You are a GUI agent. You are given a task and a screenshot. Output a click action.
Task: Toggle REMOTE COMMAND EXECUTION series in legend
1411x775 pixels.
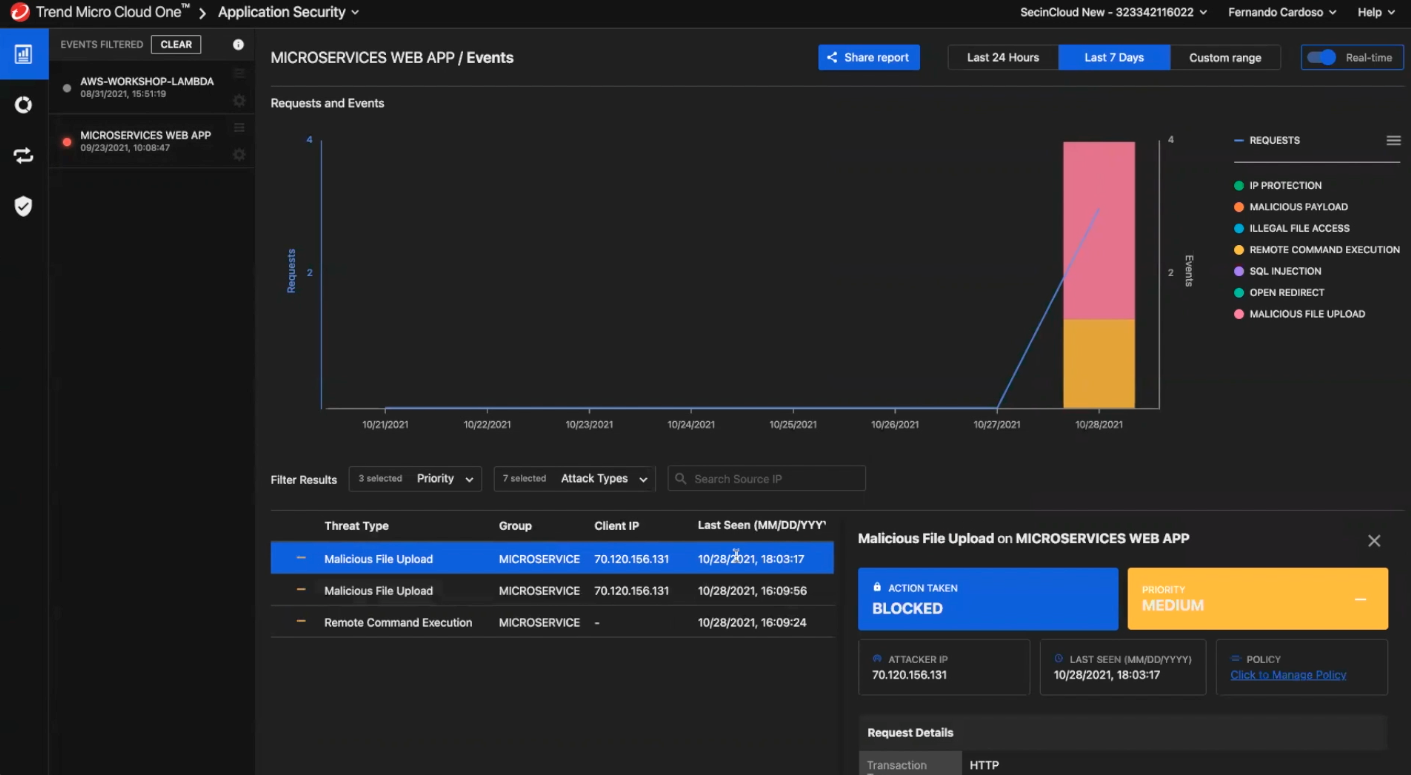pos(1317,250)
